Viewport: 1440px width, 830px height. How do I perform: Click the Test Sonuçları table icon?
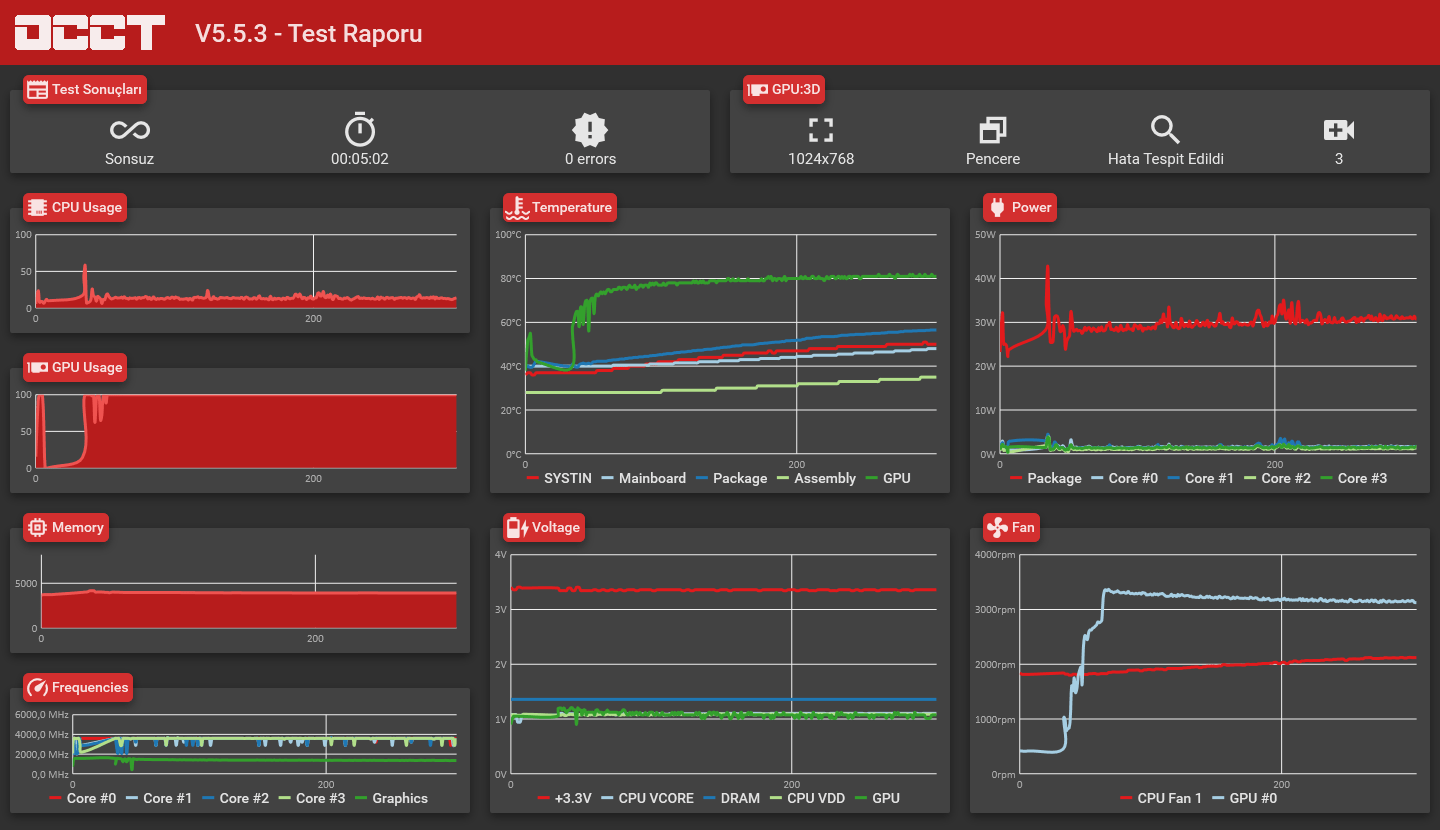click(37, 90)
